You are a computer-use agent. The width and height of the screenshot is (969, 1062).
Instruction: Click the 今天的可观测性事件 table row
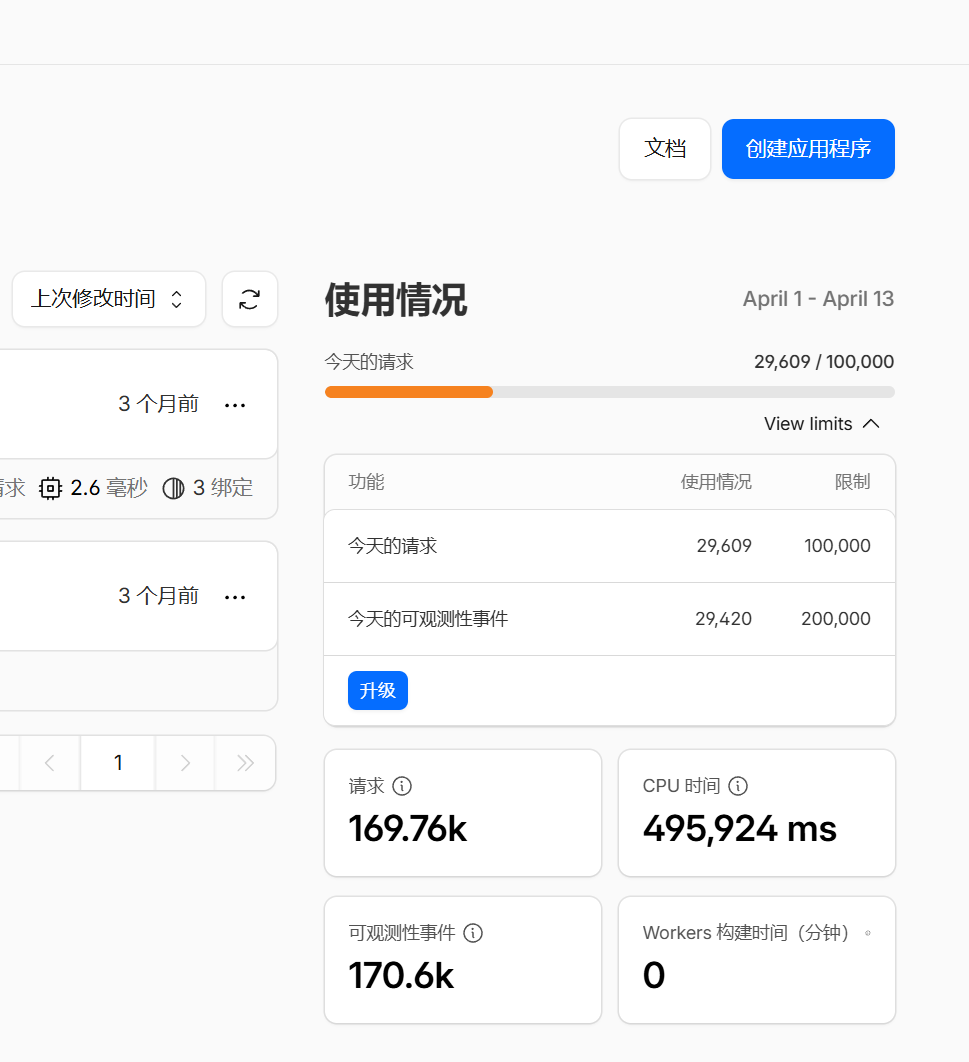tap(609, 618)
